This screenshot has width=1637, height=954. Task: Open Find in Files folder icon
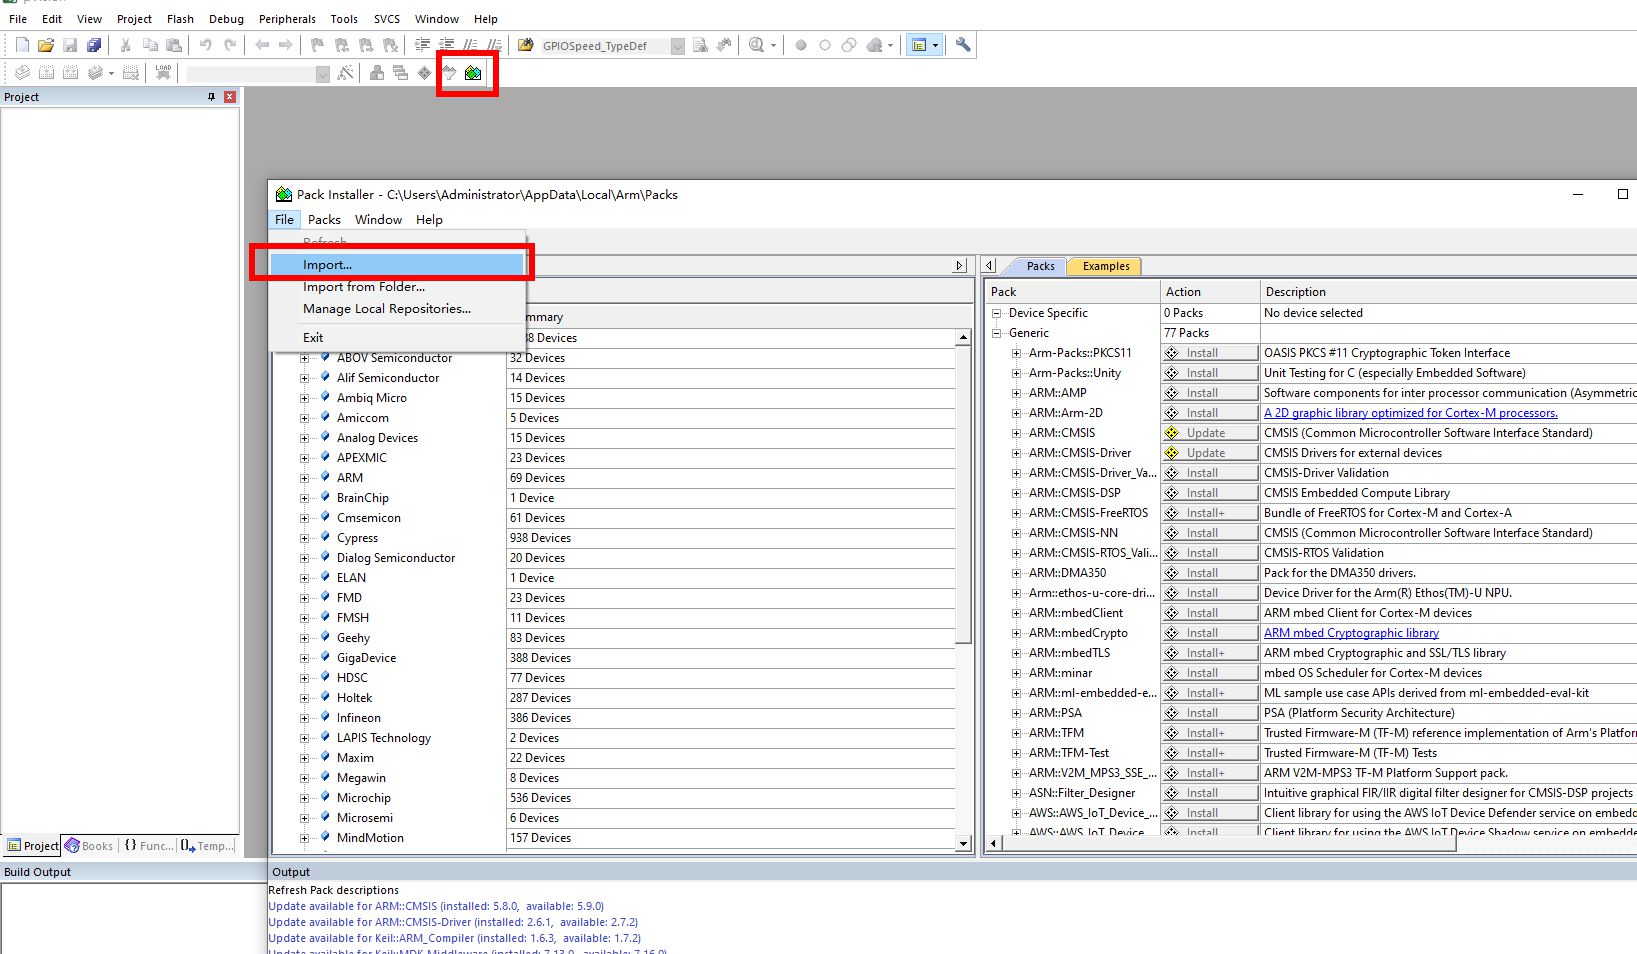click(526, 45)
